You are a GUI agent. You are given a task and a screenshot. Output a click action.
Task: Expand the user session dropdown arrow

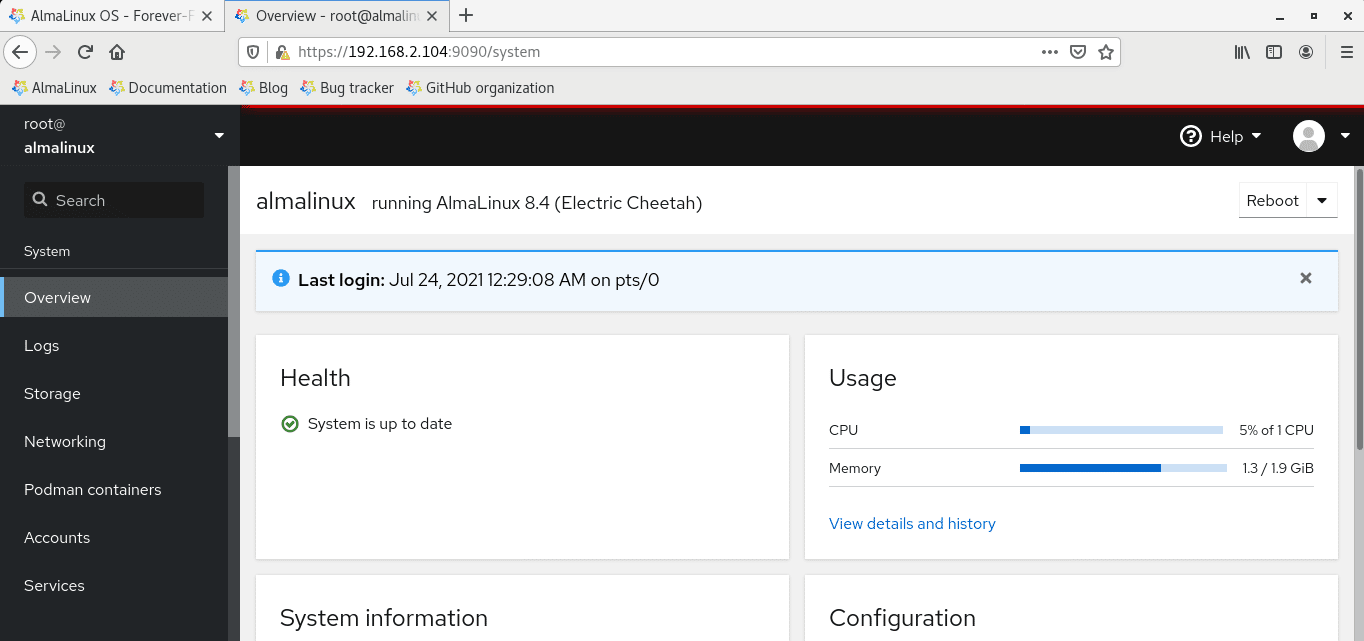(1345, 136)
